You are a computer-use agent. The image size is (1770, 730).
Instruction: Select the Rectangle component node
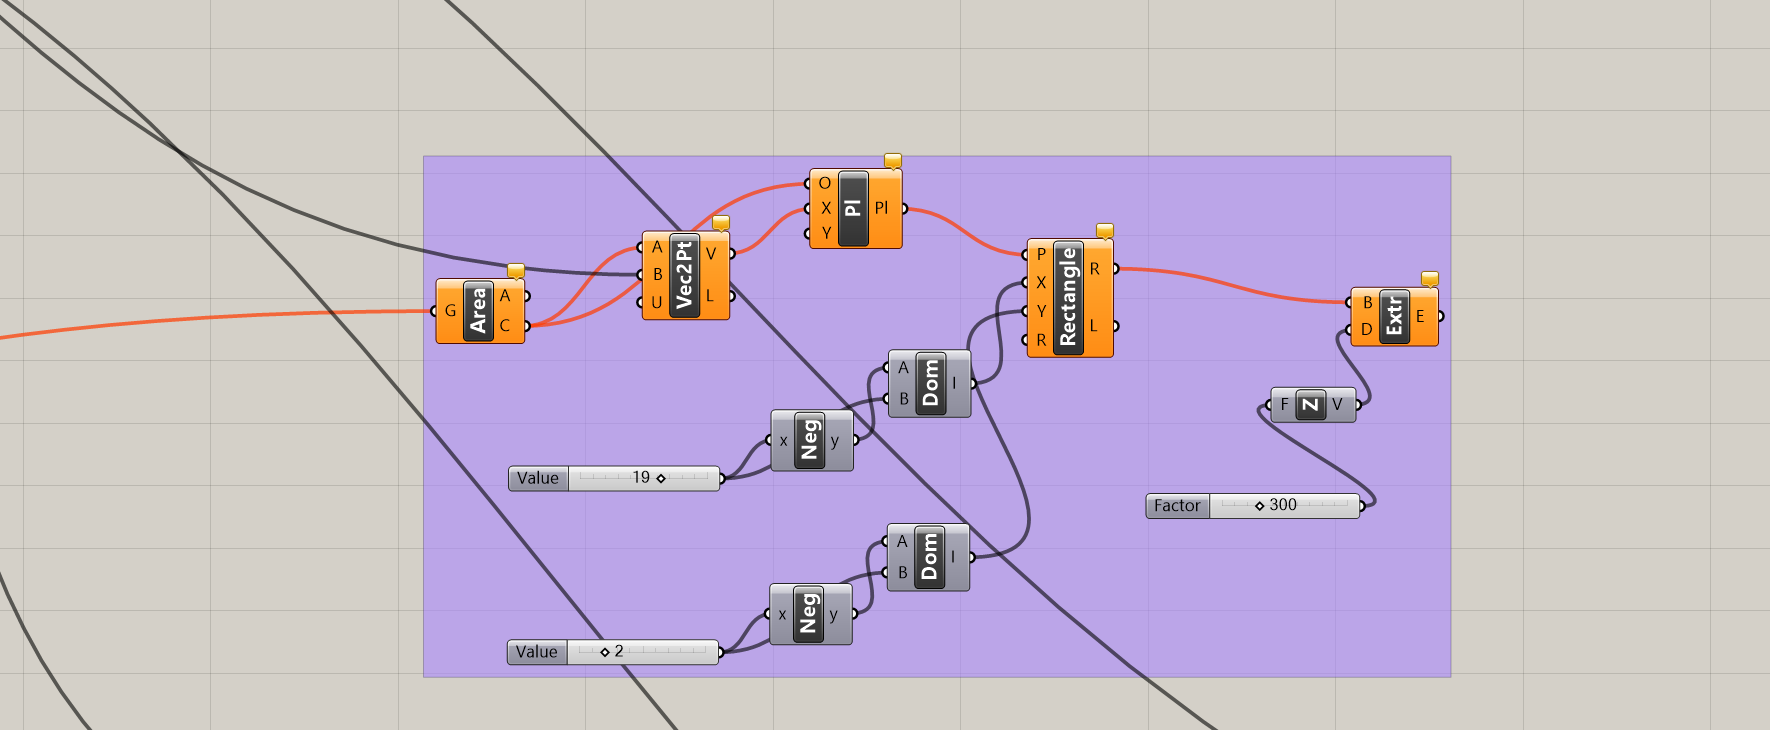[x=1069, y=298]
